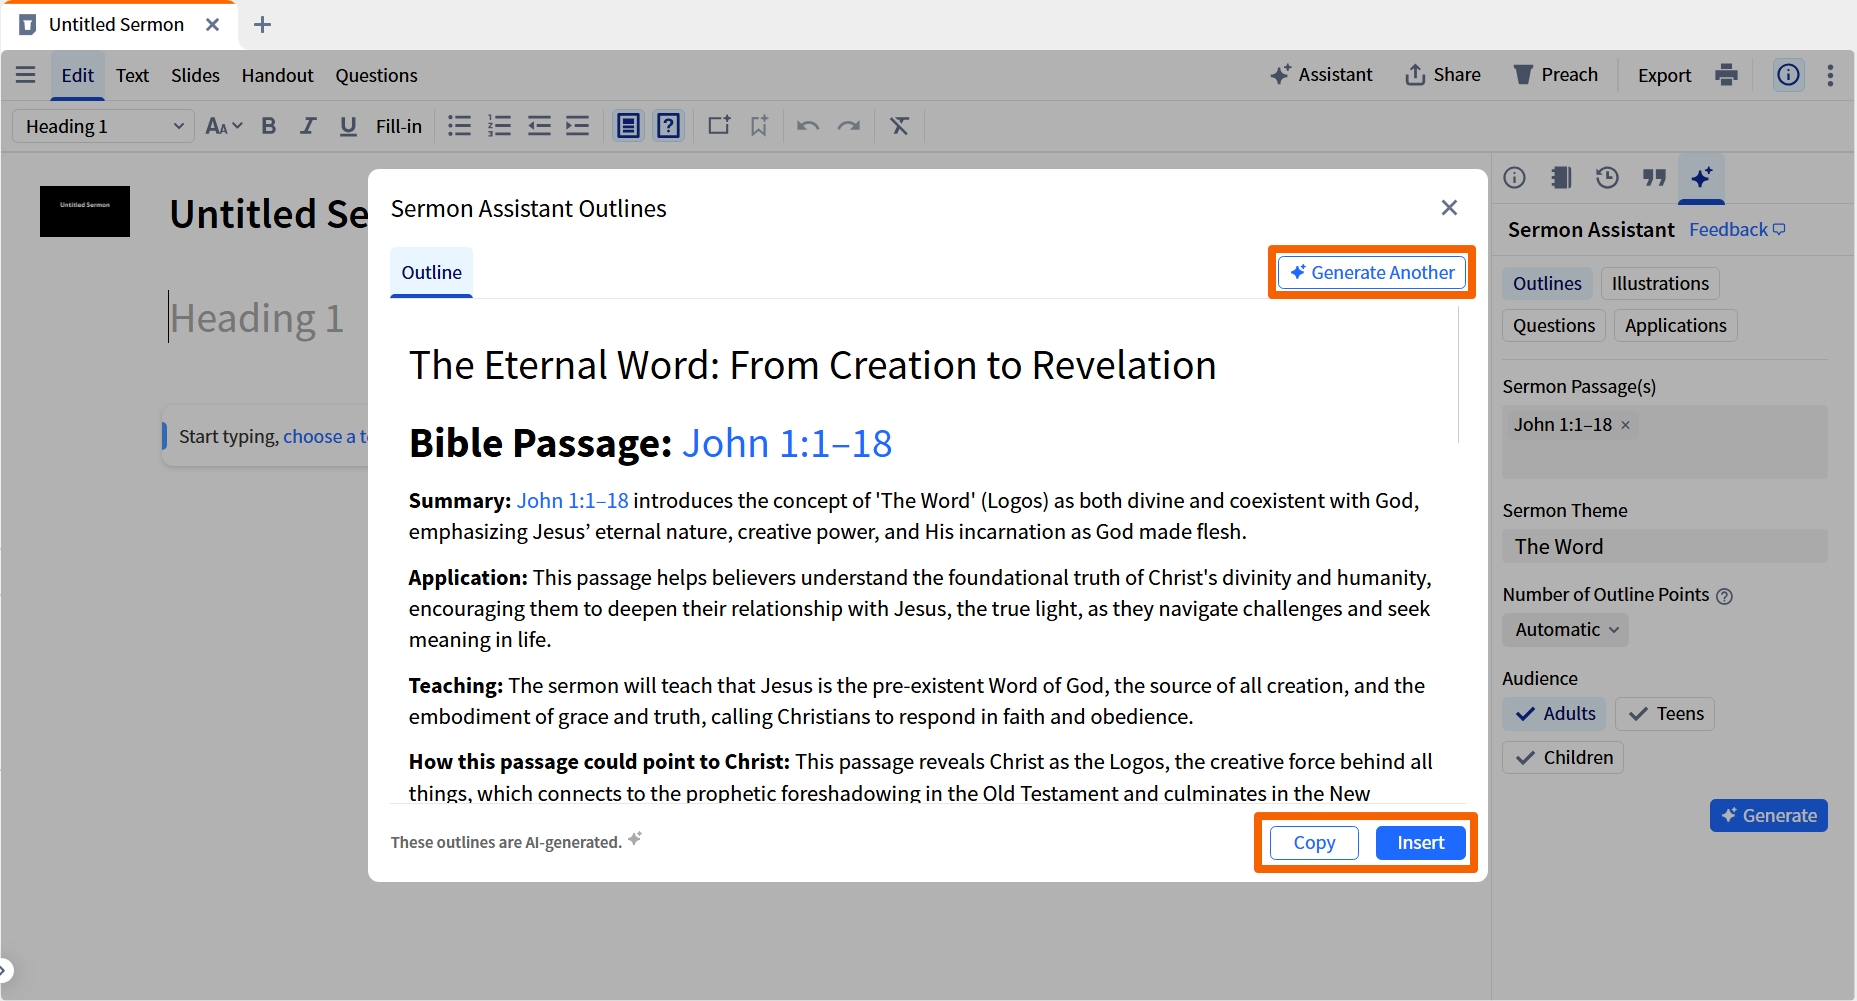Toggle the Teens audience option
The image size is (1857, 1001).
click(x=1665, y=714)
